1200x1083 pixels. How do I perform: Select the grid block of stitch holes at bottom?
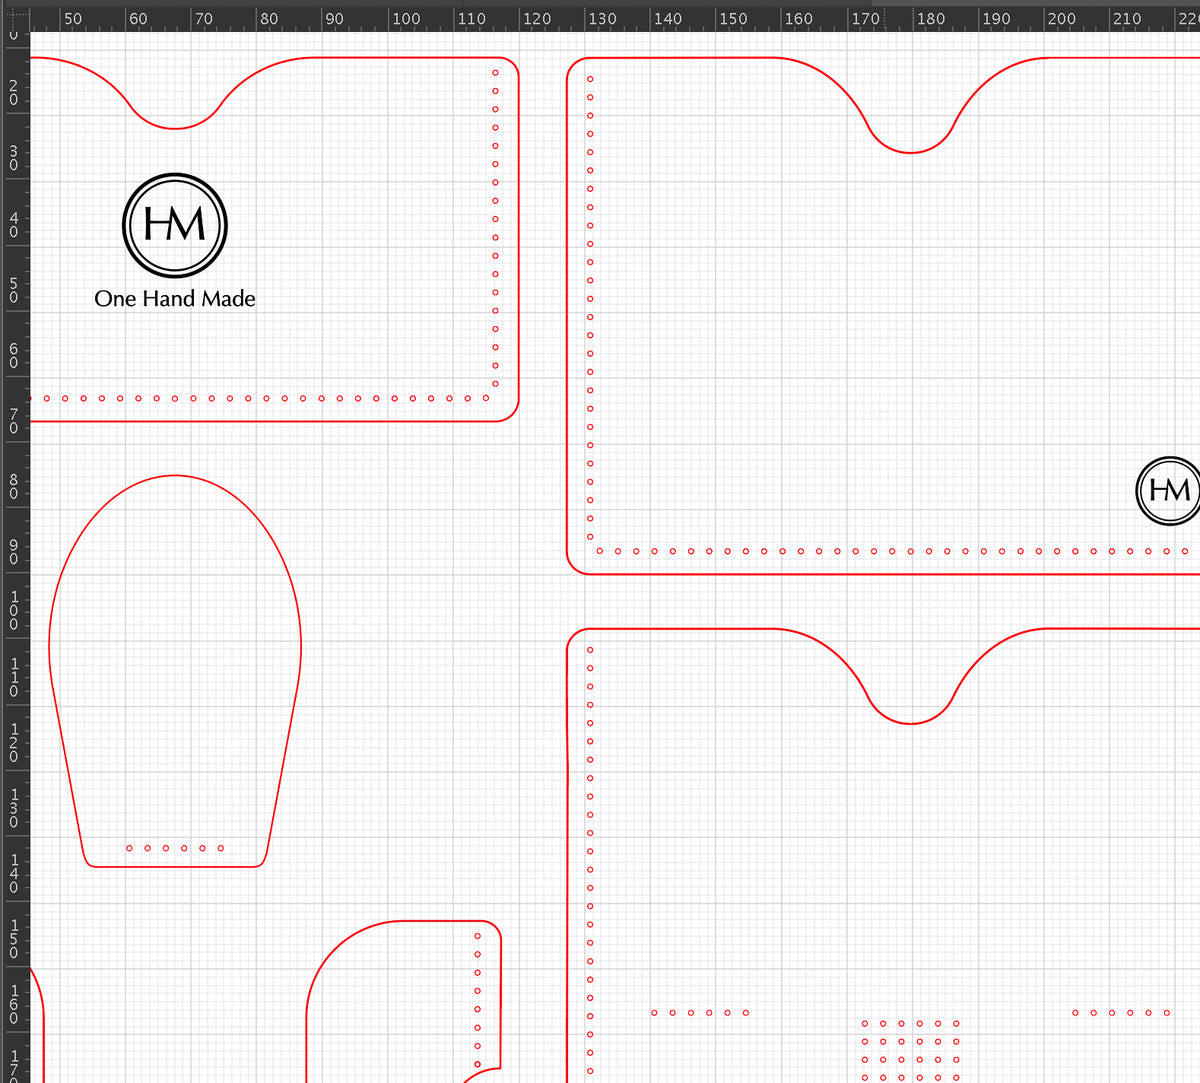[x=911, y=1050]
